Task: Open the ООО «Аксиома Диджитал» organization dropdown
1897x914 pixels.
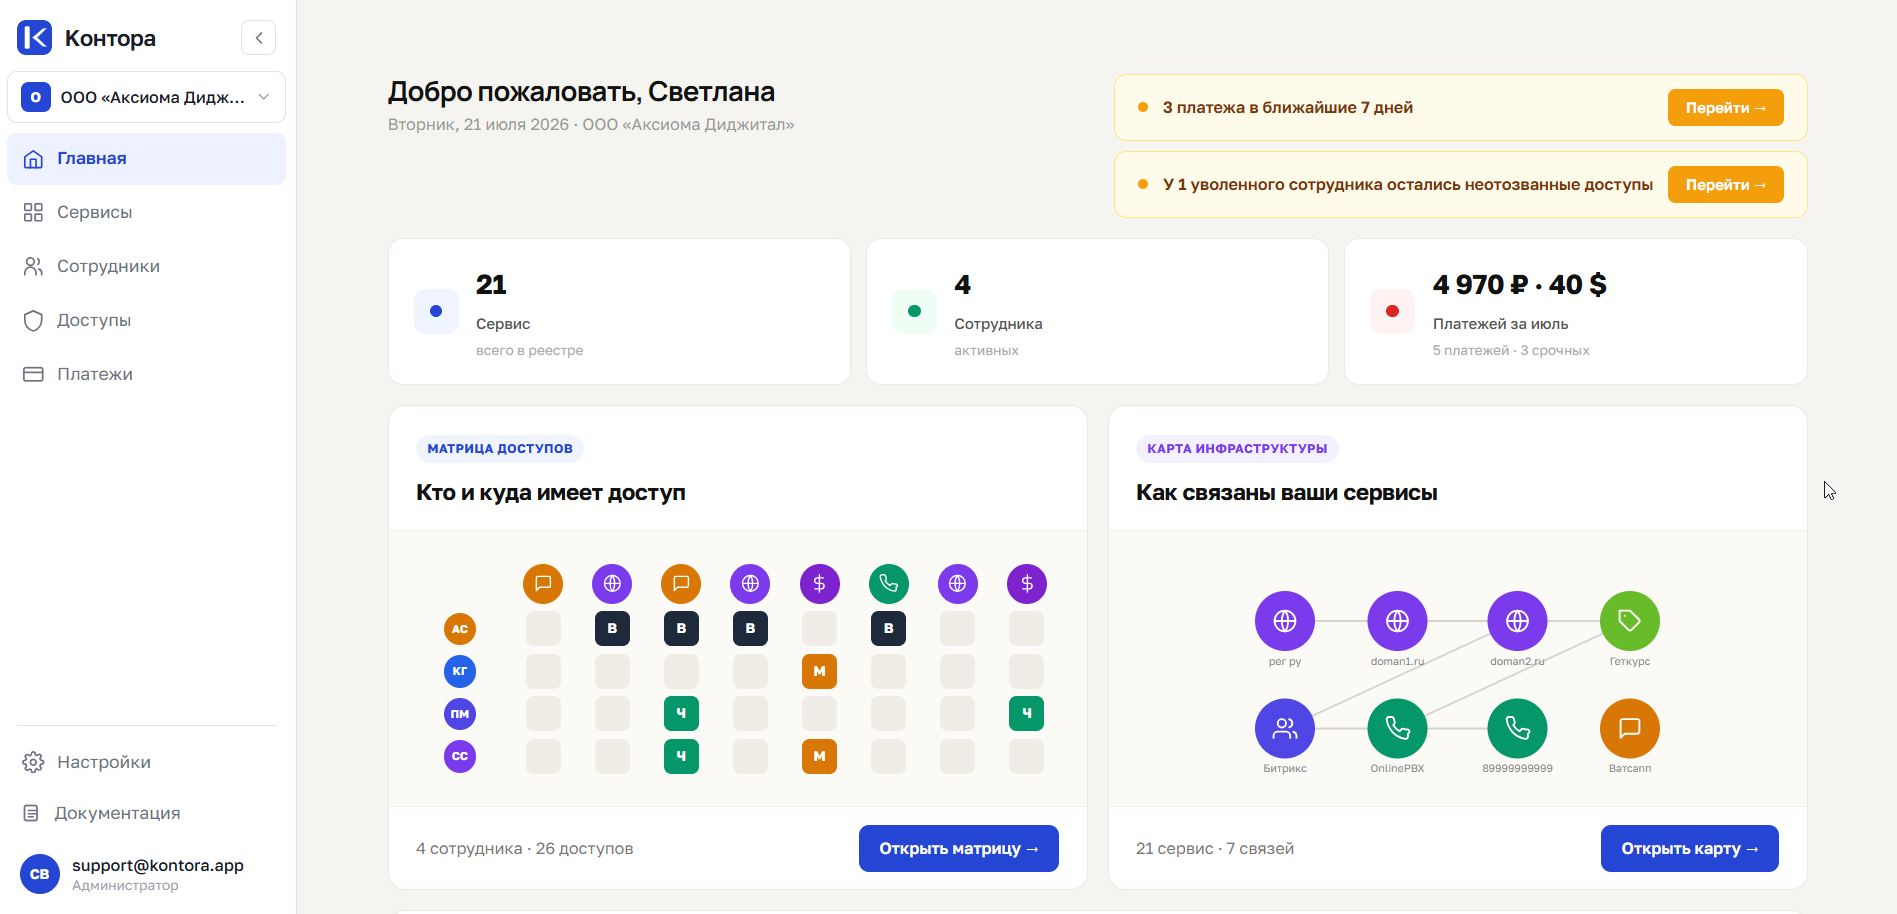Action: 146,97
